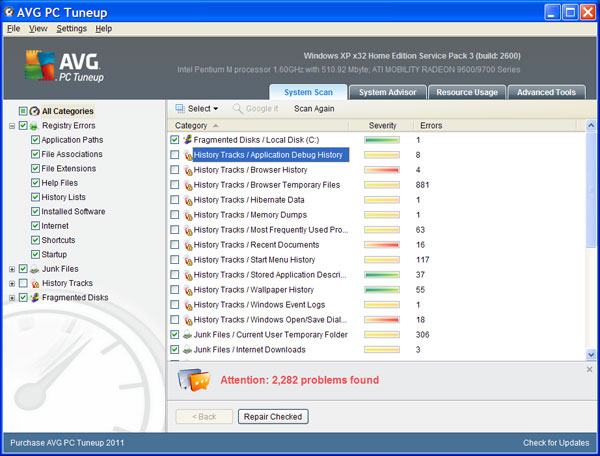Screen dimensions: 600x456
Task: Open the File menu
Action: pos(13,29)
